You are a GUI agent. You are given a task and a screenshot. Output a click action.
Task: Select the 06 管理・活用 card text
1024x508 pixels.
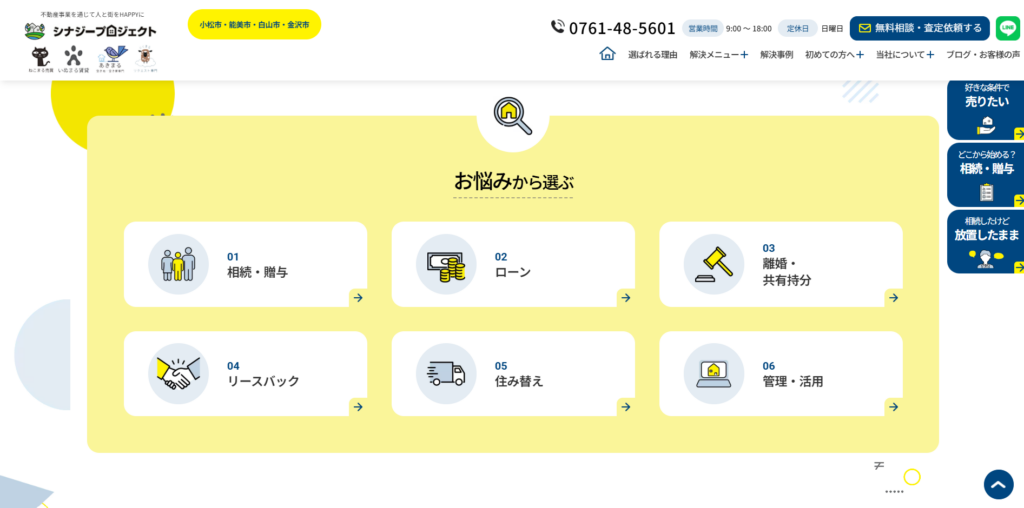tap(793, 374)
